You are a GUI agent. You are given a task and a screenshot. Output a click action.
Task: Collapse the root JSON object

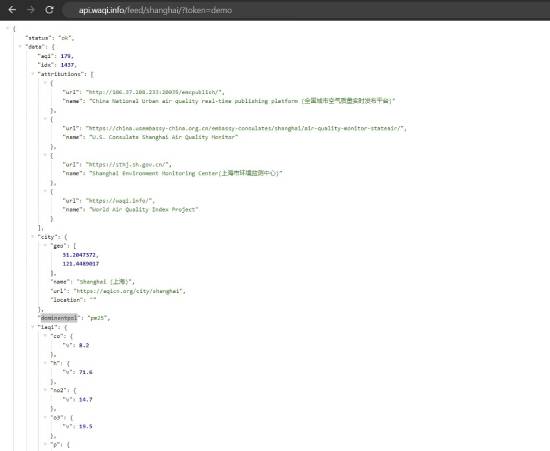tap(8, 28)
